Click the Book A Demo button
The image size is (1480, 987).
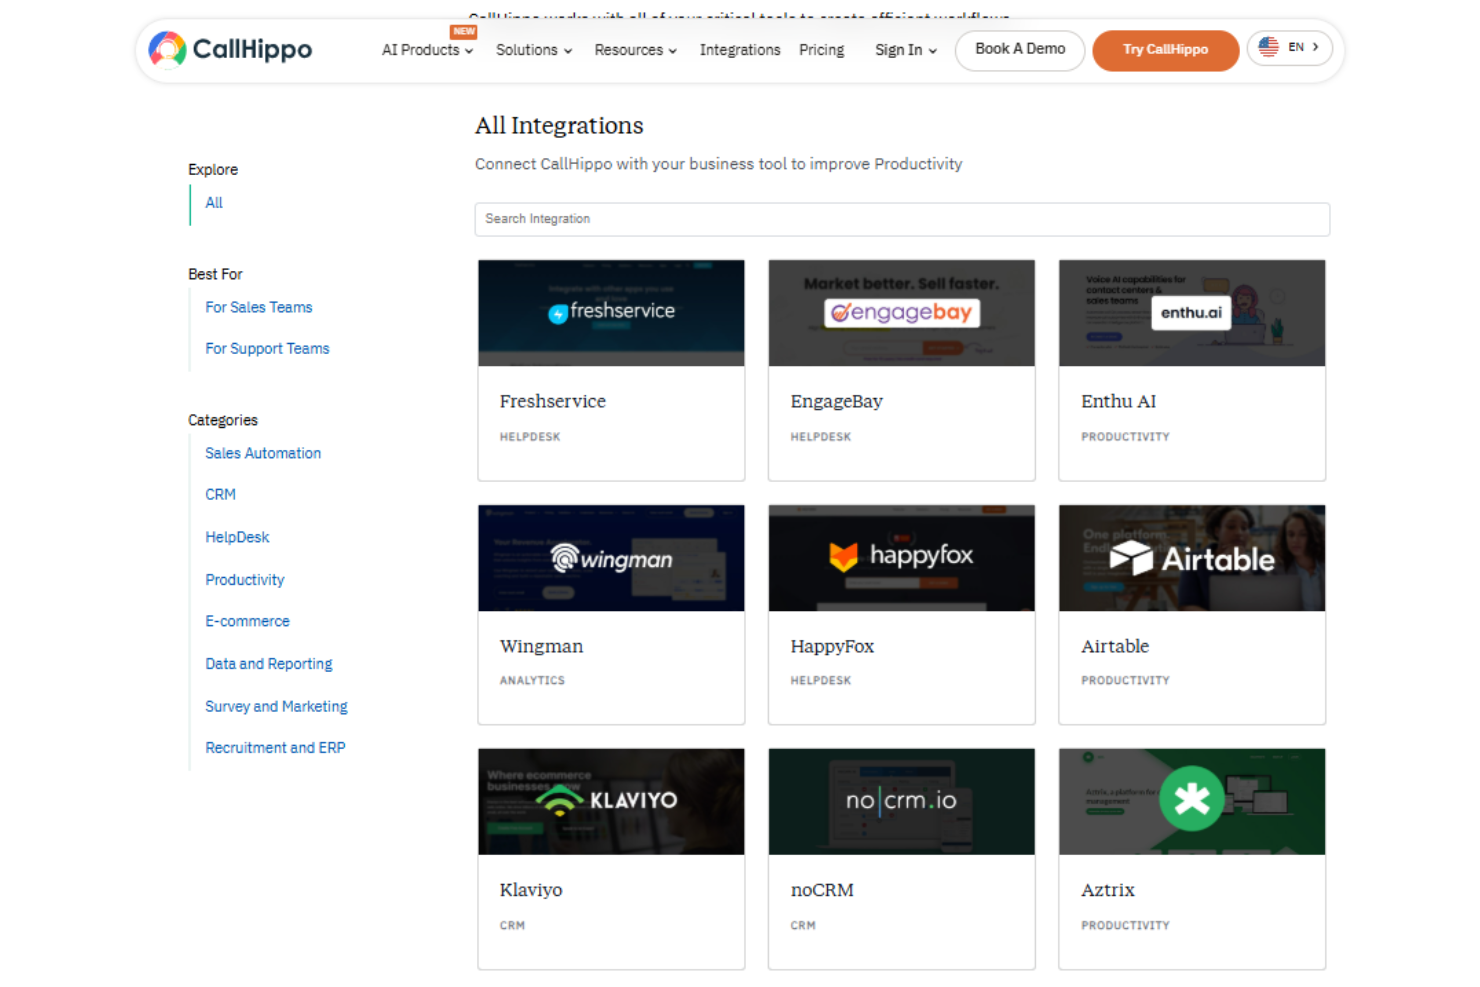point(1019,50)
